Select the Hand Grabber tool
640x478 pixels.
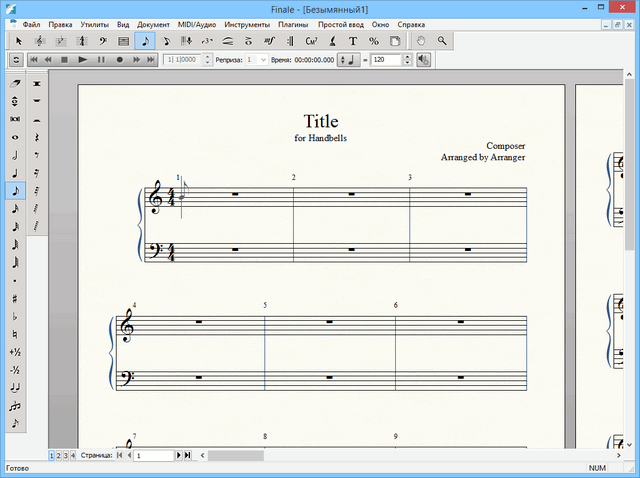click(421, 41)
